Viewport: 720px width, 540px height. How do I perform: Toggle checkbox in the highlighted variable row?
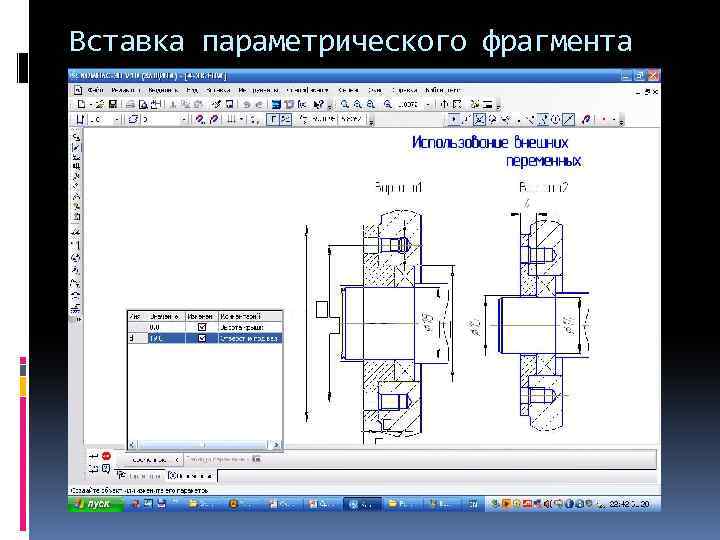[x=202, y=338]
